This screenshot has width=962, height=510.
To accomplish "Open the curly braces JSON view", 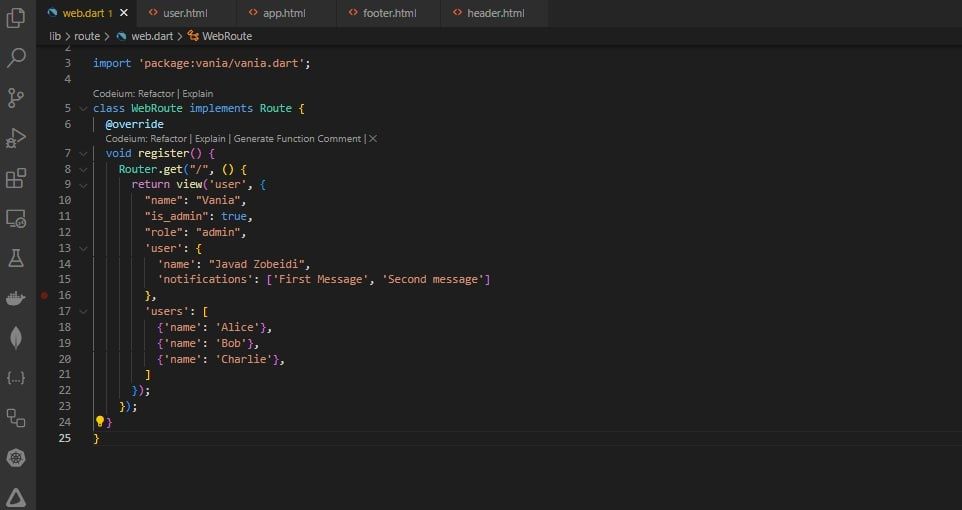I will (16, 378).
